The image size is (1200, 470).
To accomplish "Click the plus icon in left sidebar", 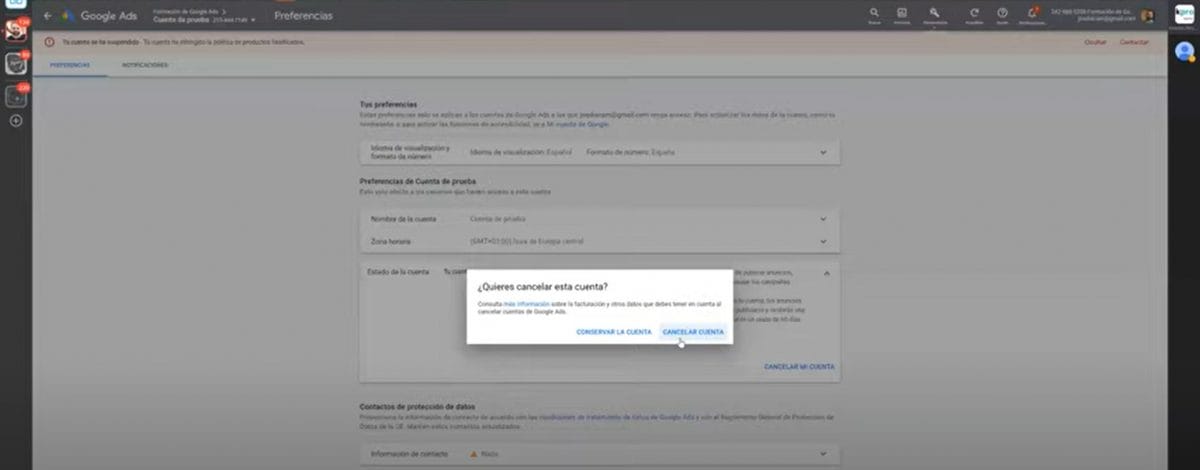I will tap(16, 121).
